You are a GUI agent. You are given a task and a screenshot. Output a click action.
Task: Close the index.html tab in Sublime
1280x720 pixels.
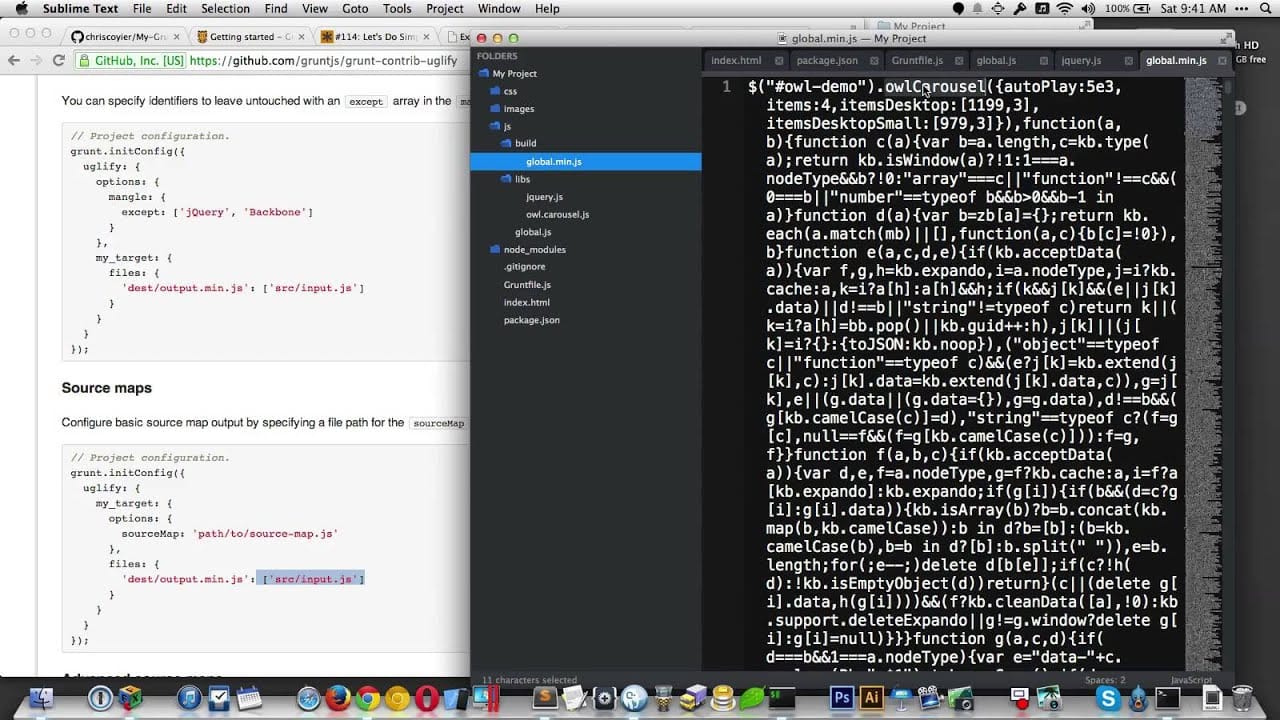click(777, 61)
